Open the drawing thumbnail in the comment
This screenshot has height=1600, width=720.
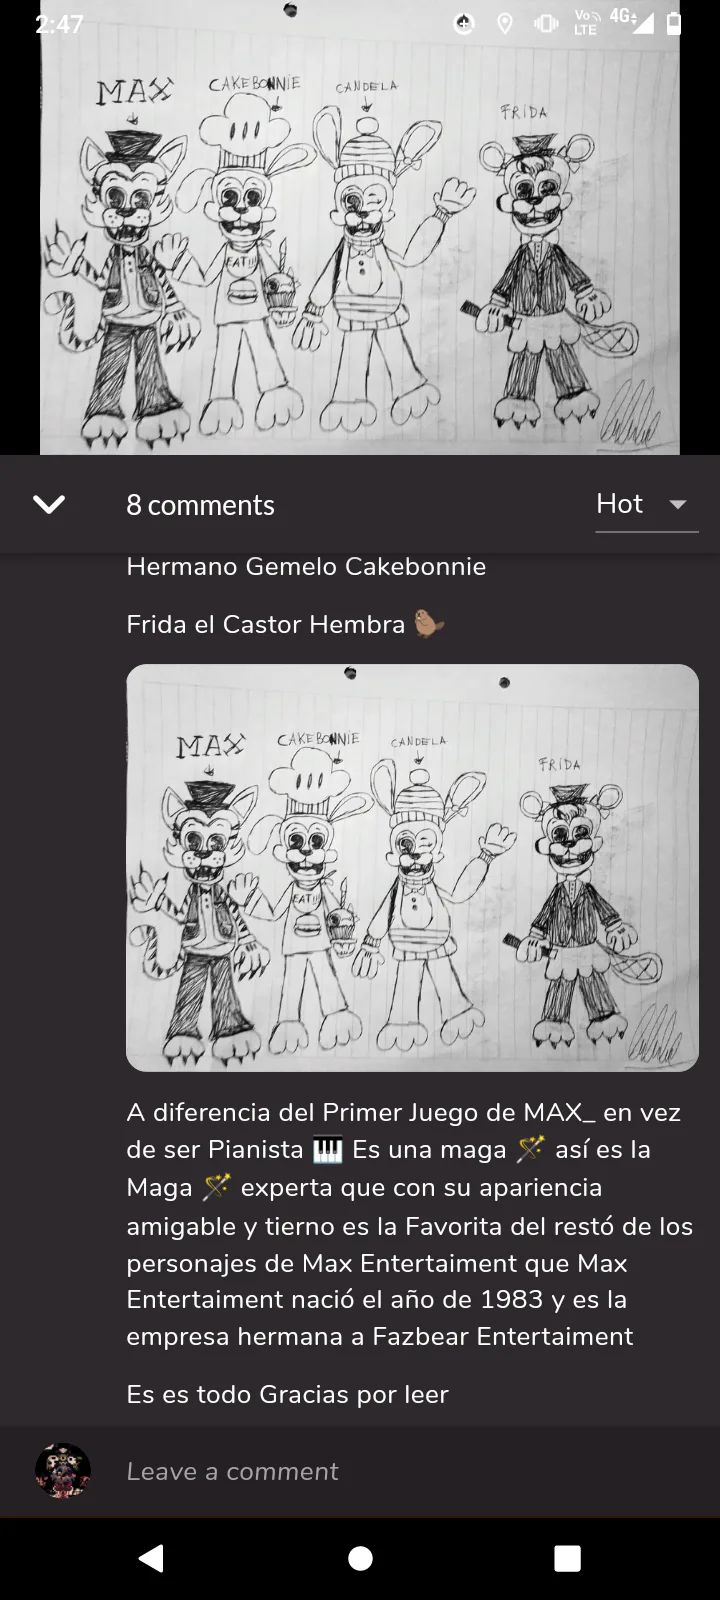pos(412,868)
